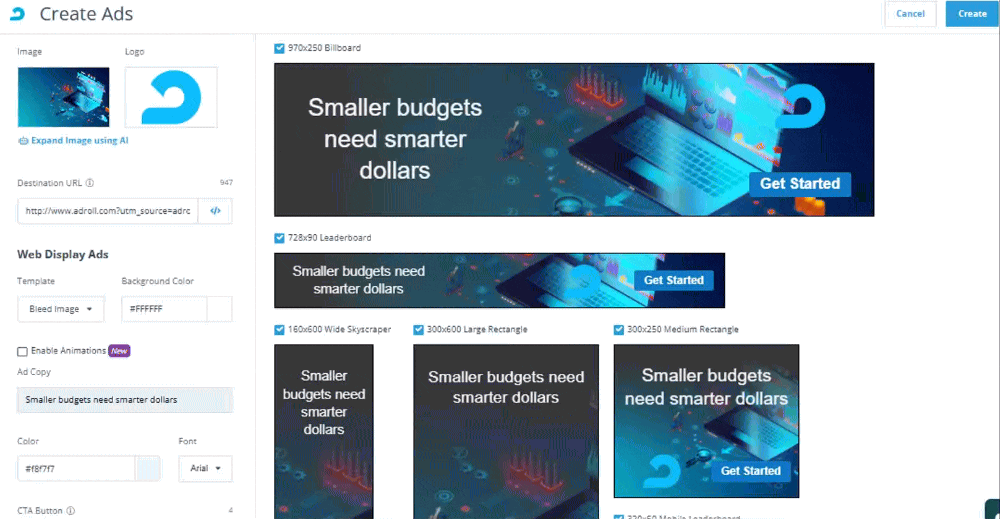
Task: Click the Ad Copy text field
Action: 125,400
